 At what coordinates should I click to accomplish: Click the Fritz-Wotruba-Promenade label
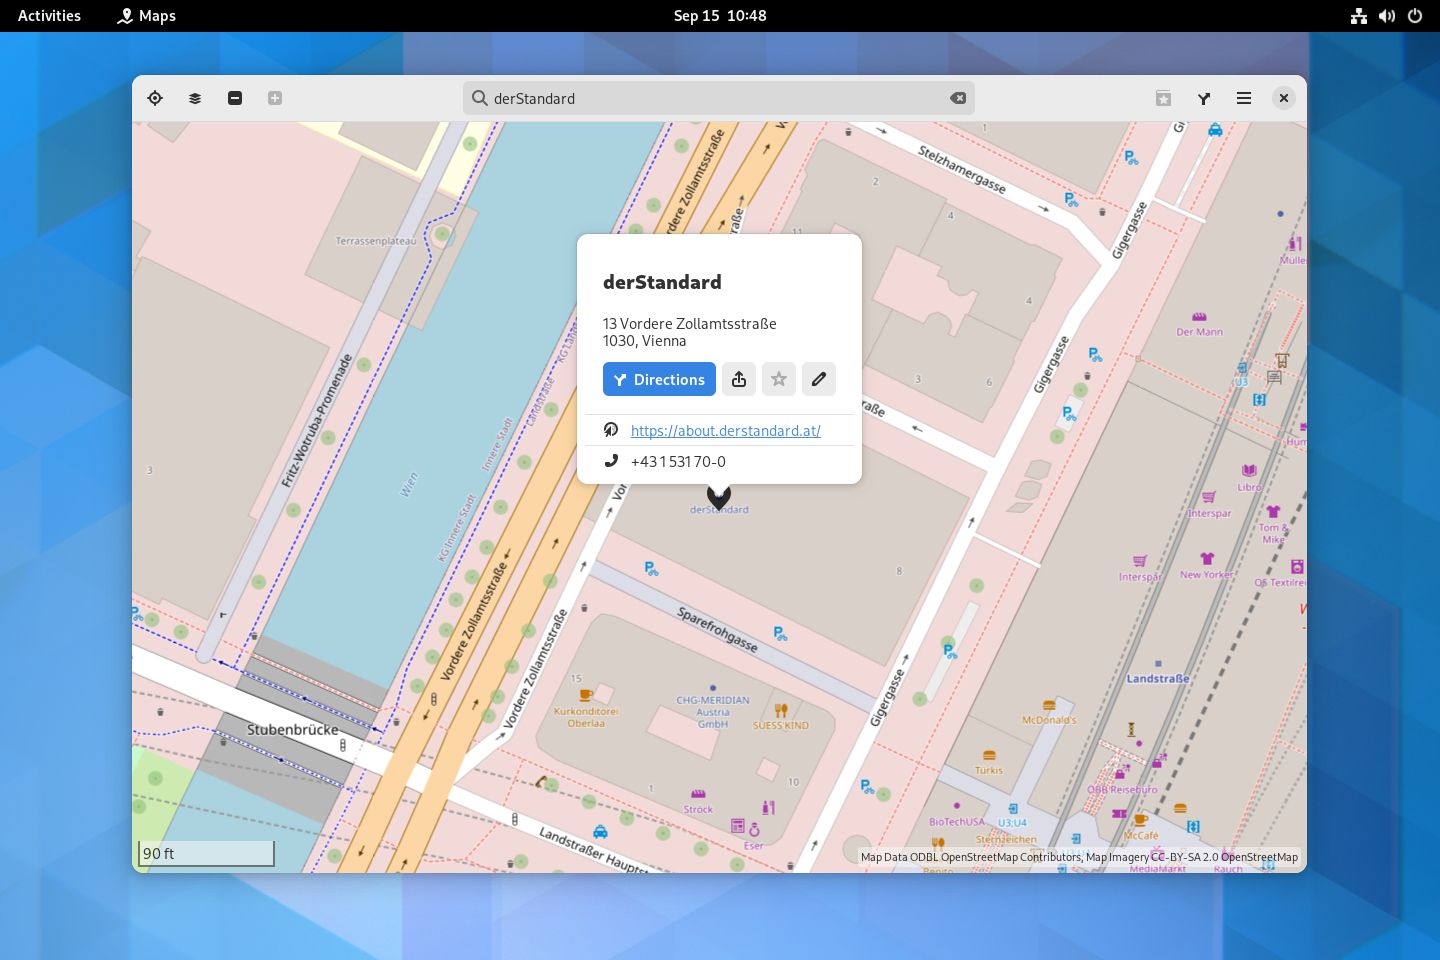click(x=317, y=421)
